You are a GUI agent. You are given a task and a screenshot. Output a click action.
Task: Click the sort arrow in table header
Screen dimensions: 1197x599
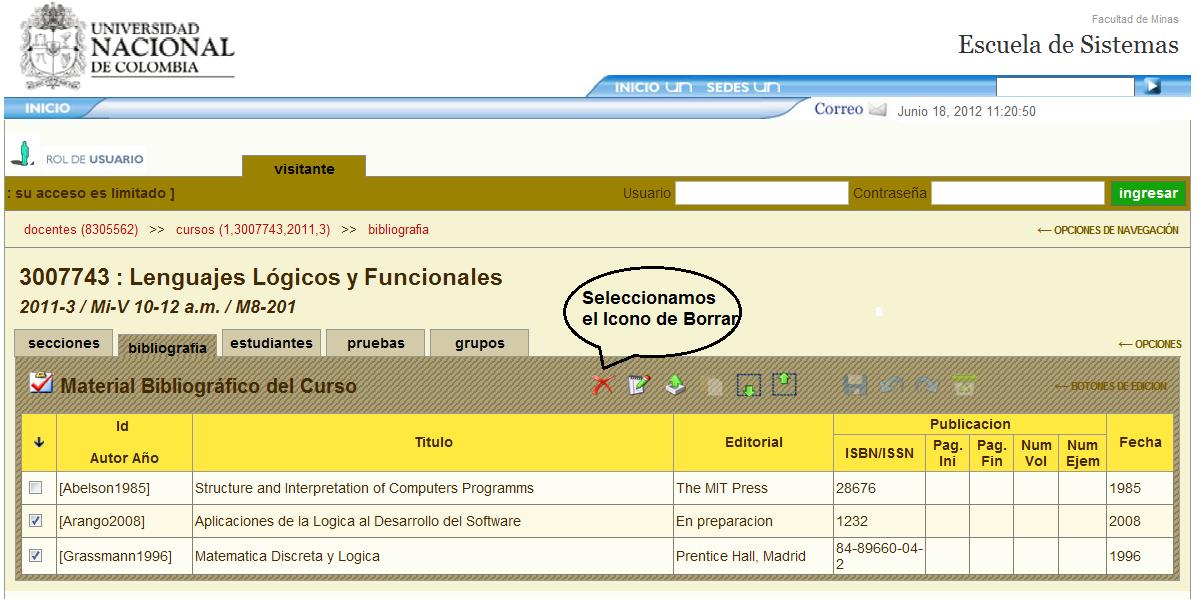coord(38,442)
